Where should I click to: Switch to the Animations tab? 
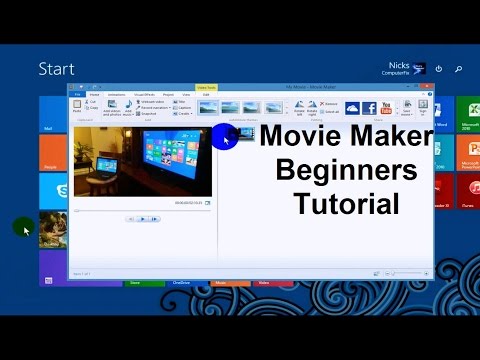(117, 95)
